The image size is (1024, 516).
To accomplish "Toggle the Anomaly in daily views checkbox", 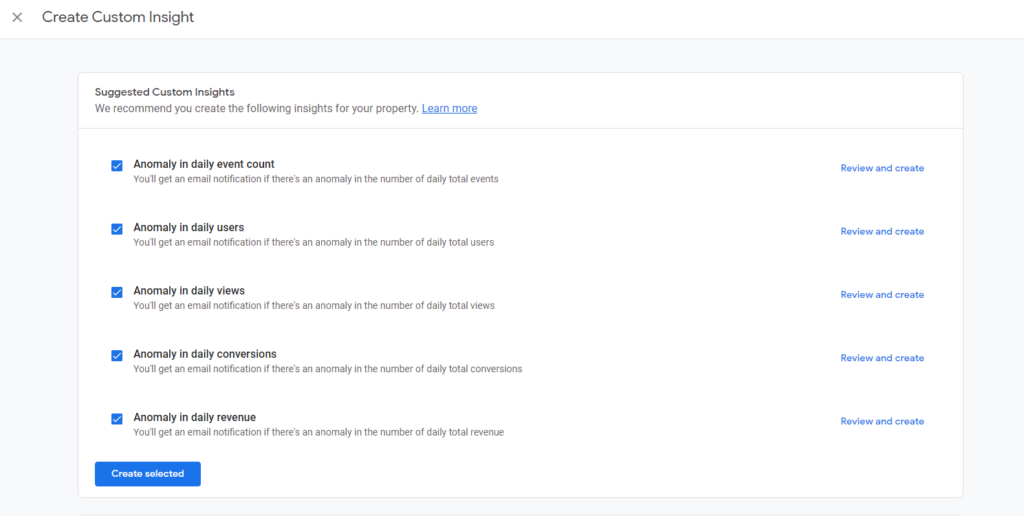I will 117,293.
